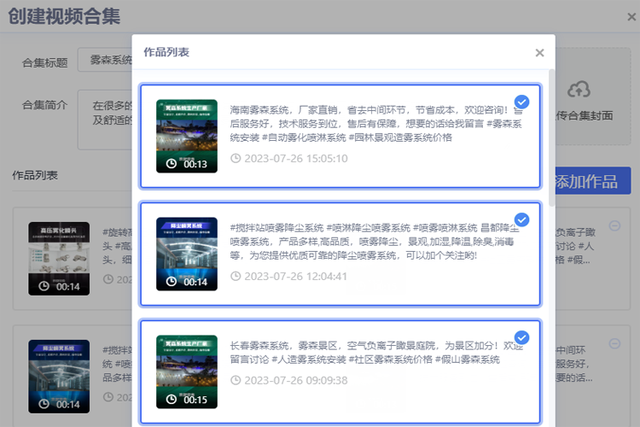Open the 00:15 video thumbnail in dialog
Screen dimensions: 640x427
[187, 372]
